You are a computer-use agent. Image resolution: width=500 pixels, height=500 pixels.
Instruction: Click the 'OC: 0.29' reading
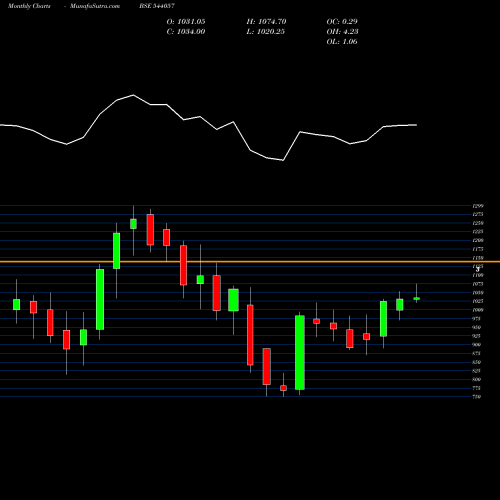click(342, 22)
